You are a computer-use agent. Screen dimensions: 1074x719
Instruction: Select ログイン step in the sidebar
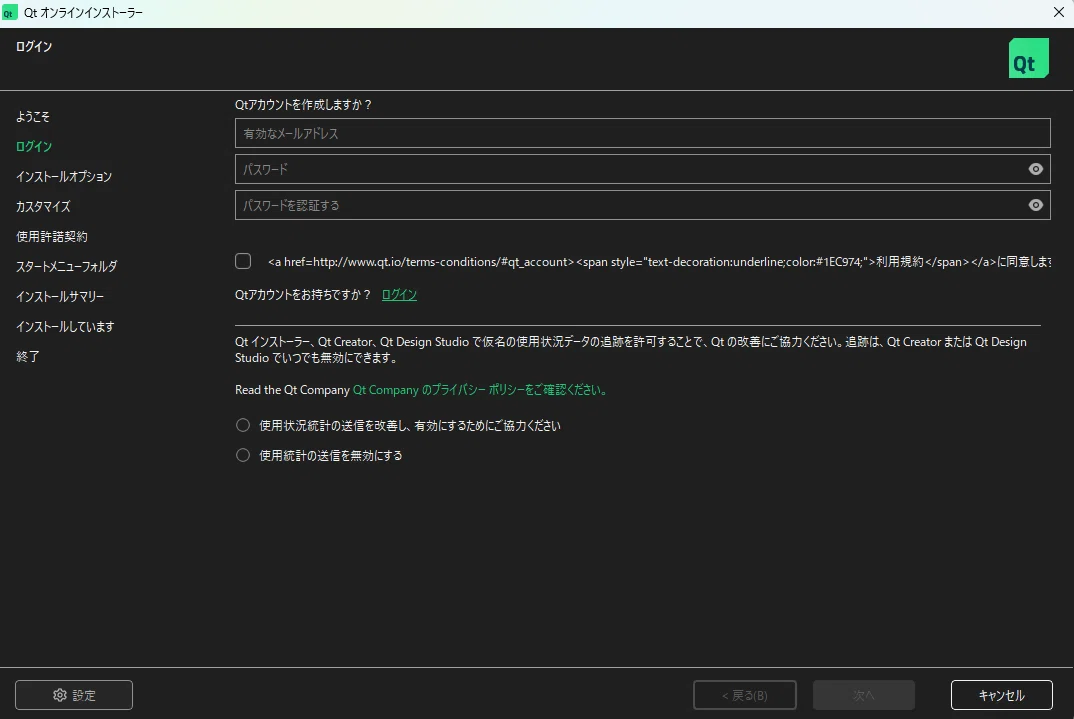34,147
